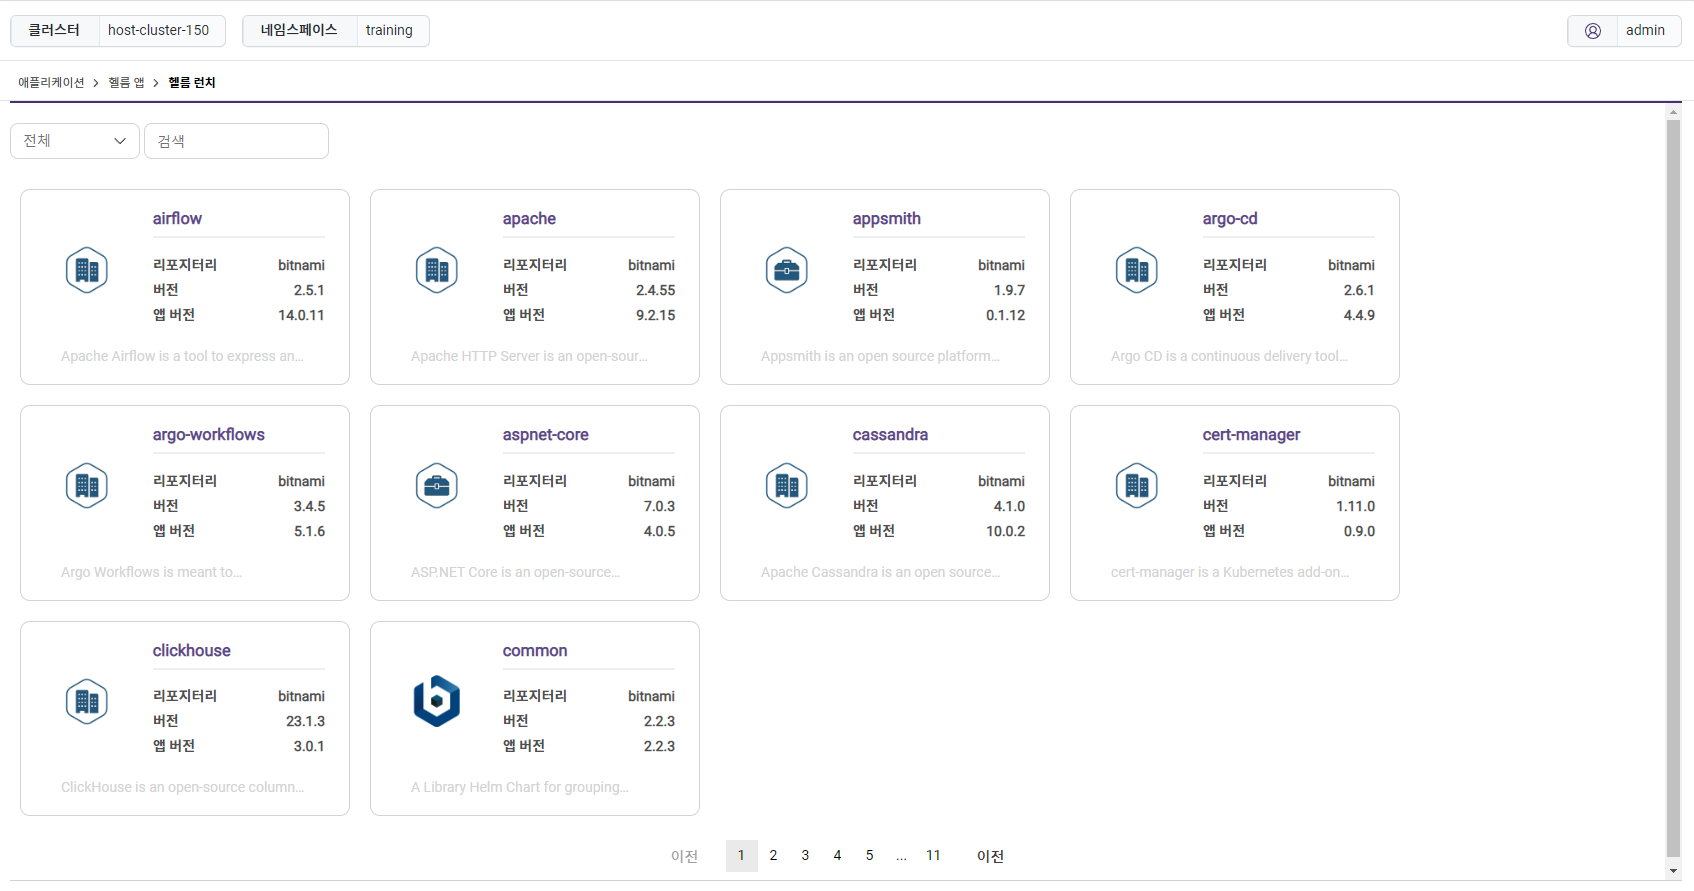1694x891 pixels.
Task: Click the cassandra chart icon
Action: pos(787,486)
